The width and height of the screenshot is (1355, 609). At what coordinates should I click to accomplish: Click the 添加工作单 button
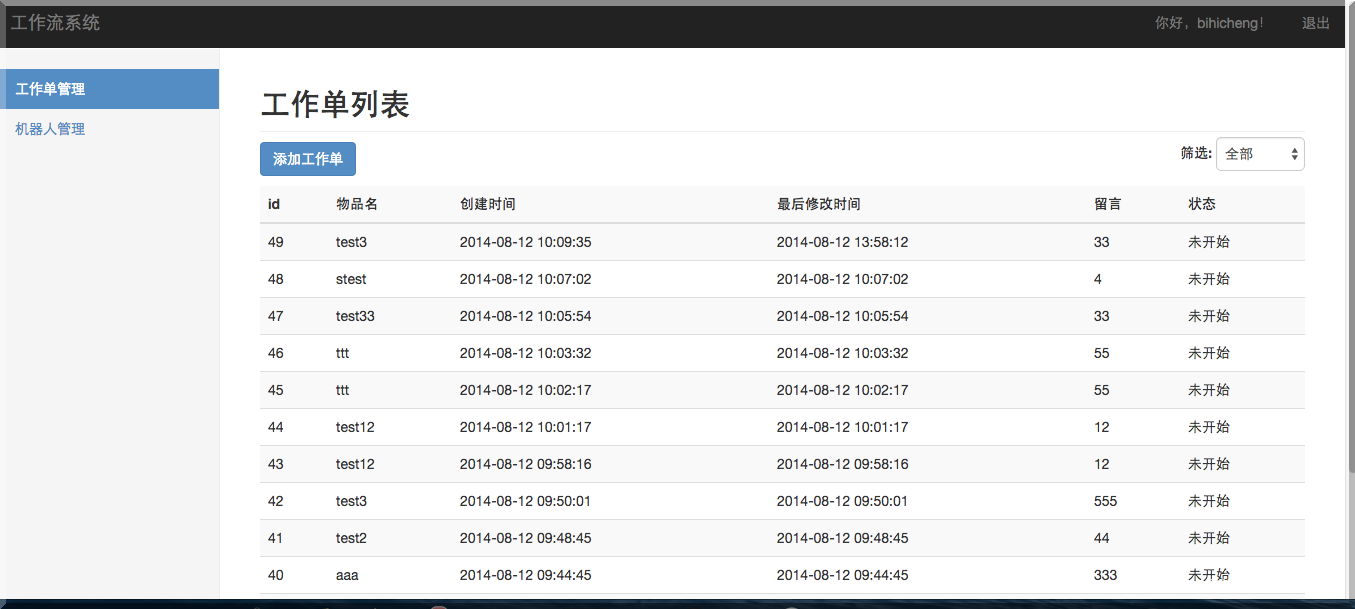307,158
